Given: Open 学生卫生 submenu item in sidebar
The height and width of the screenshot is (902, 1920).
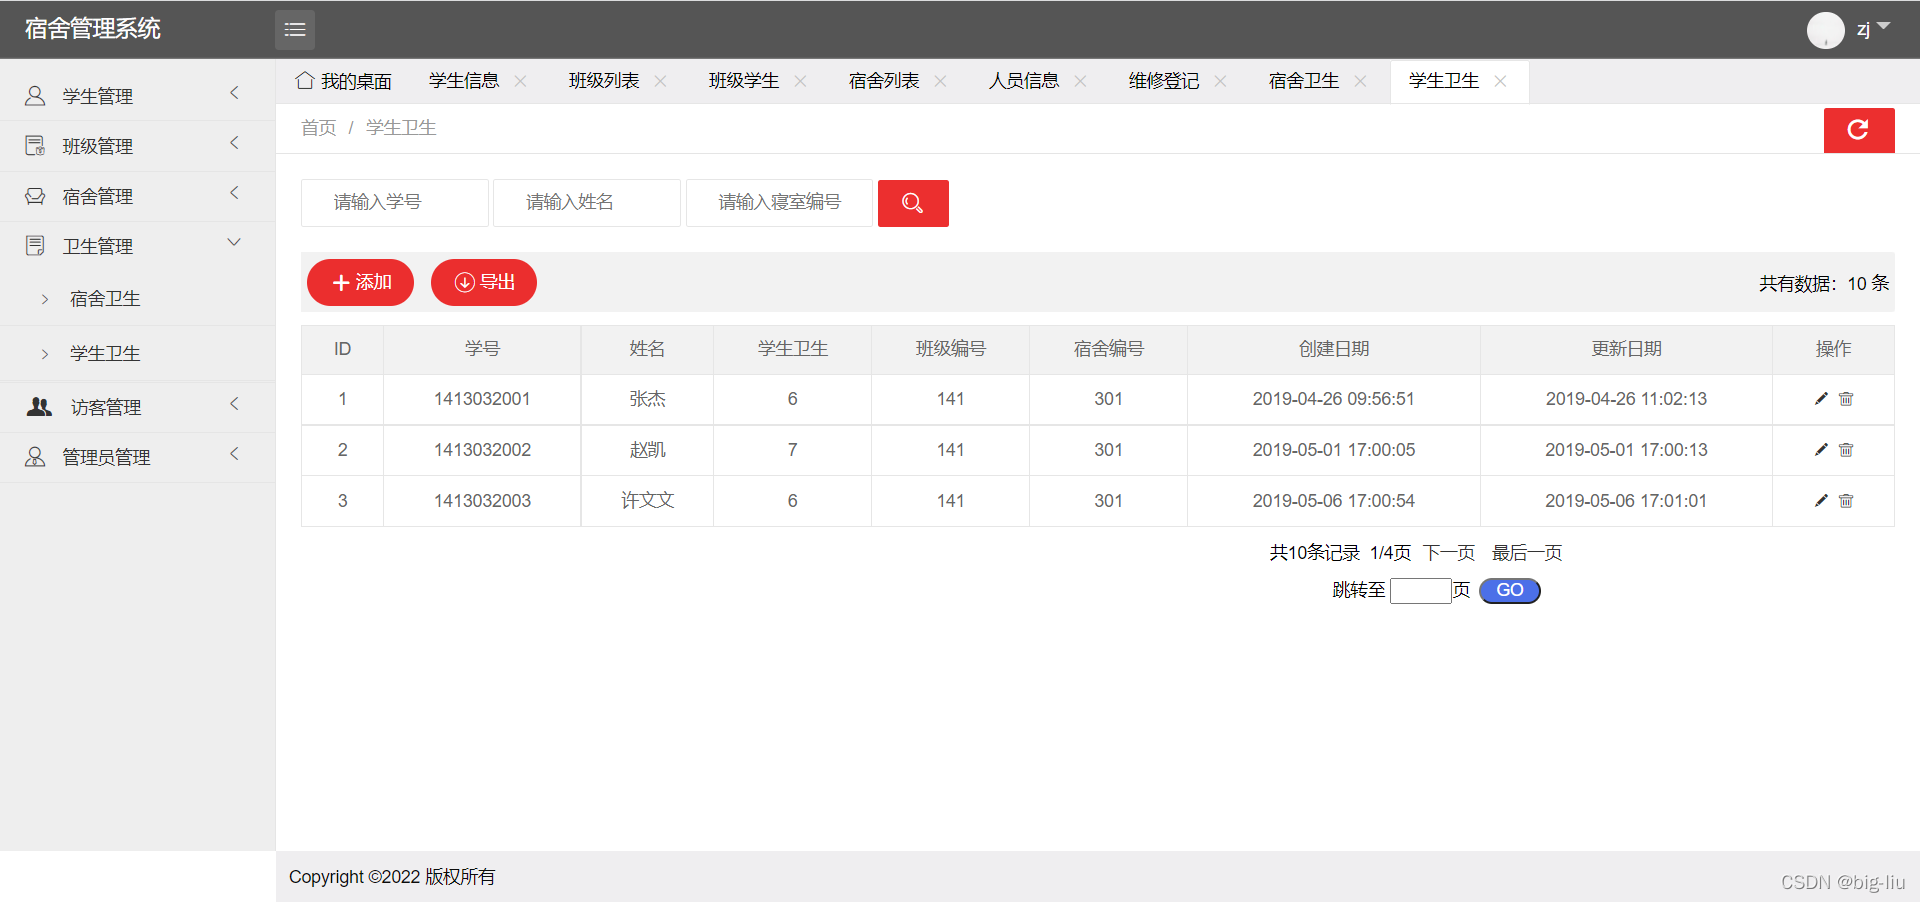Looking at the screenshot, I should (x=105, y=354).
